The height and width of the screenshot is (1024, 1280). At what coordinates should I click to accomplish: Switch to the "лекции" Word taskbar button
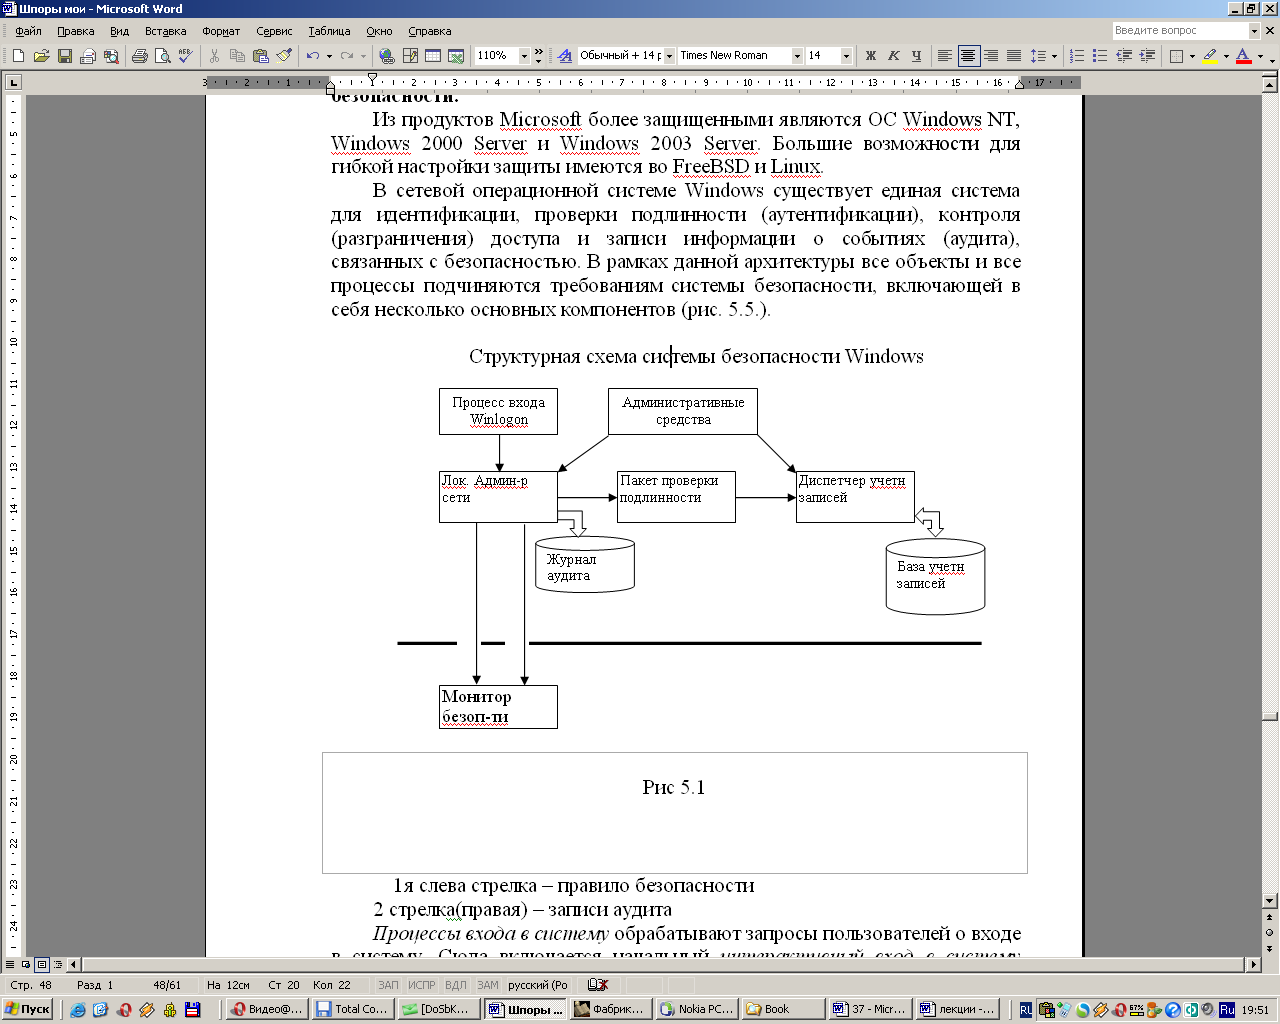click(x=957, y=1009)
